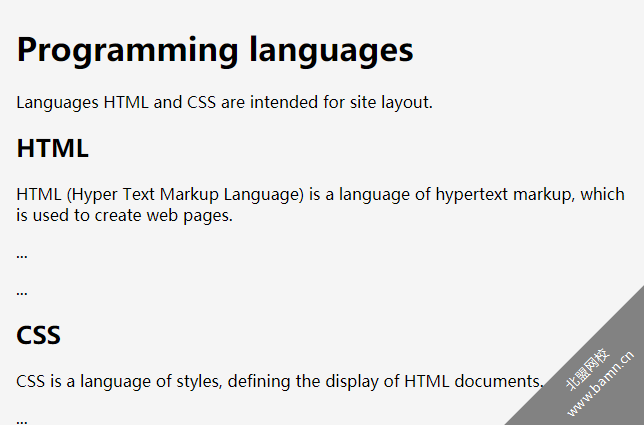Click the paragraph beginning "HTML (Hyper Text Markup Language)"
Image resolution: width=644 pixels, height=425 pixels.
pos(320,204)
